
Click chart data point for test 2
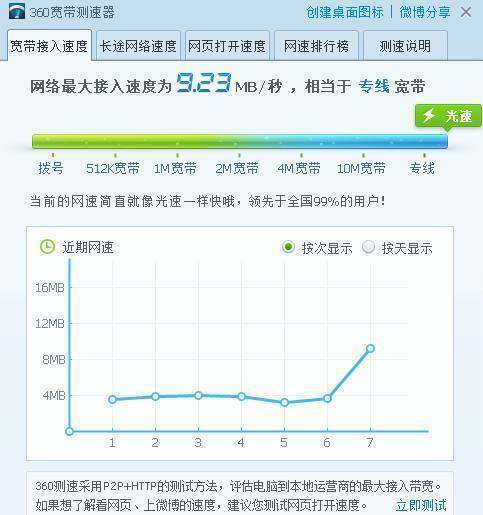pos(155,396)
